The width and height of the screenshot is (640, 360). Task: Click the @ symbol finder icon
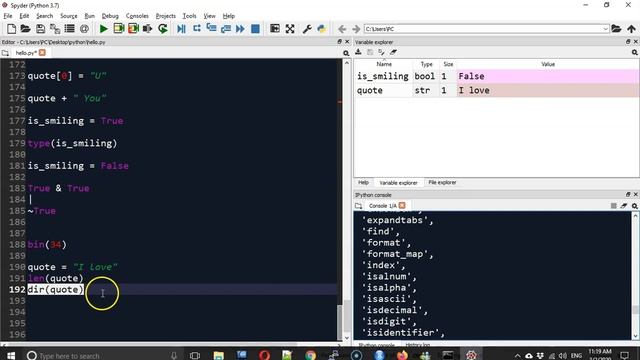tap(84, 29)
